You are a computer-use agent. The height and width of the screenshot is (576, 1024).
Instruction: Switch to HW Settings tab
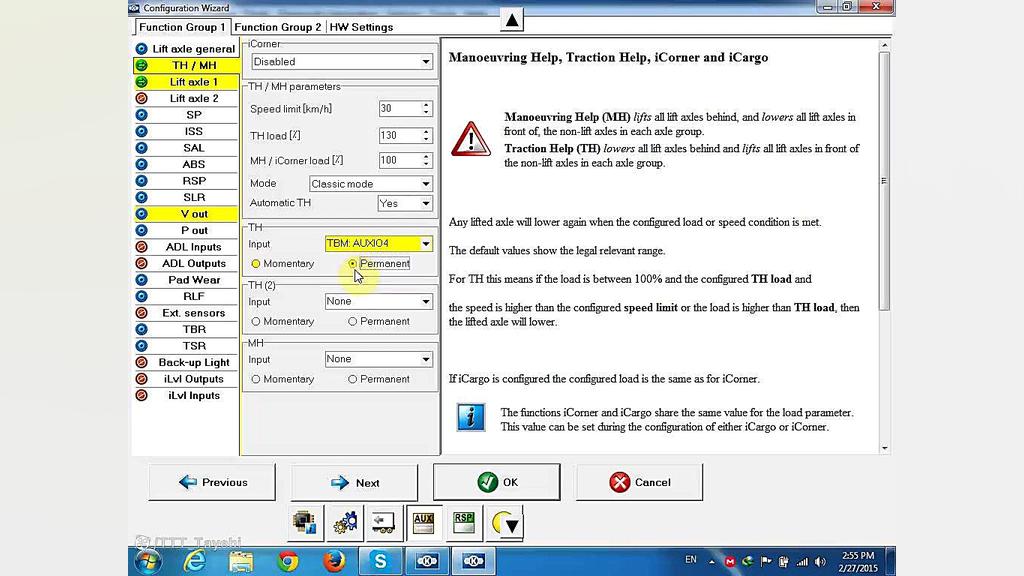point(361,27)
